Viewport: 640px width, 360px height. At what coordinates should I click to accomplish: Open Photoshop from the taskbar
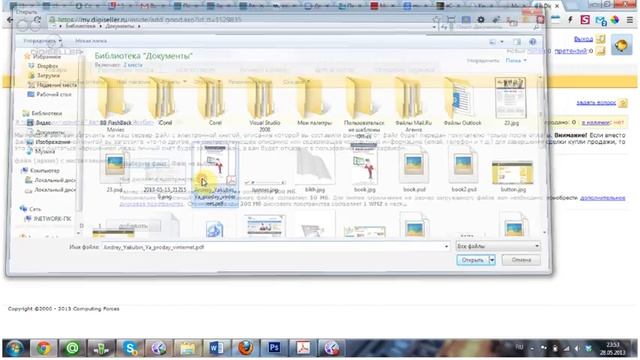point(274,349)
